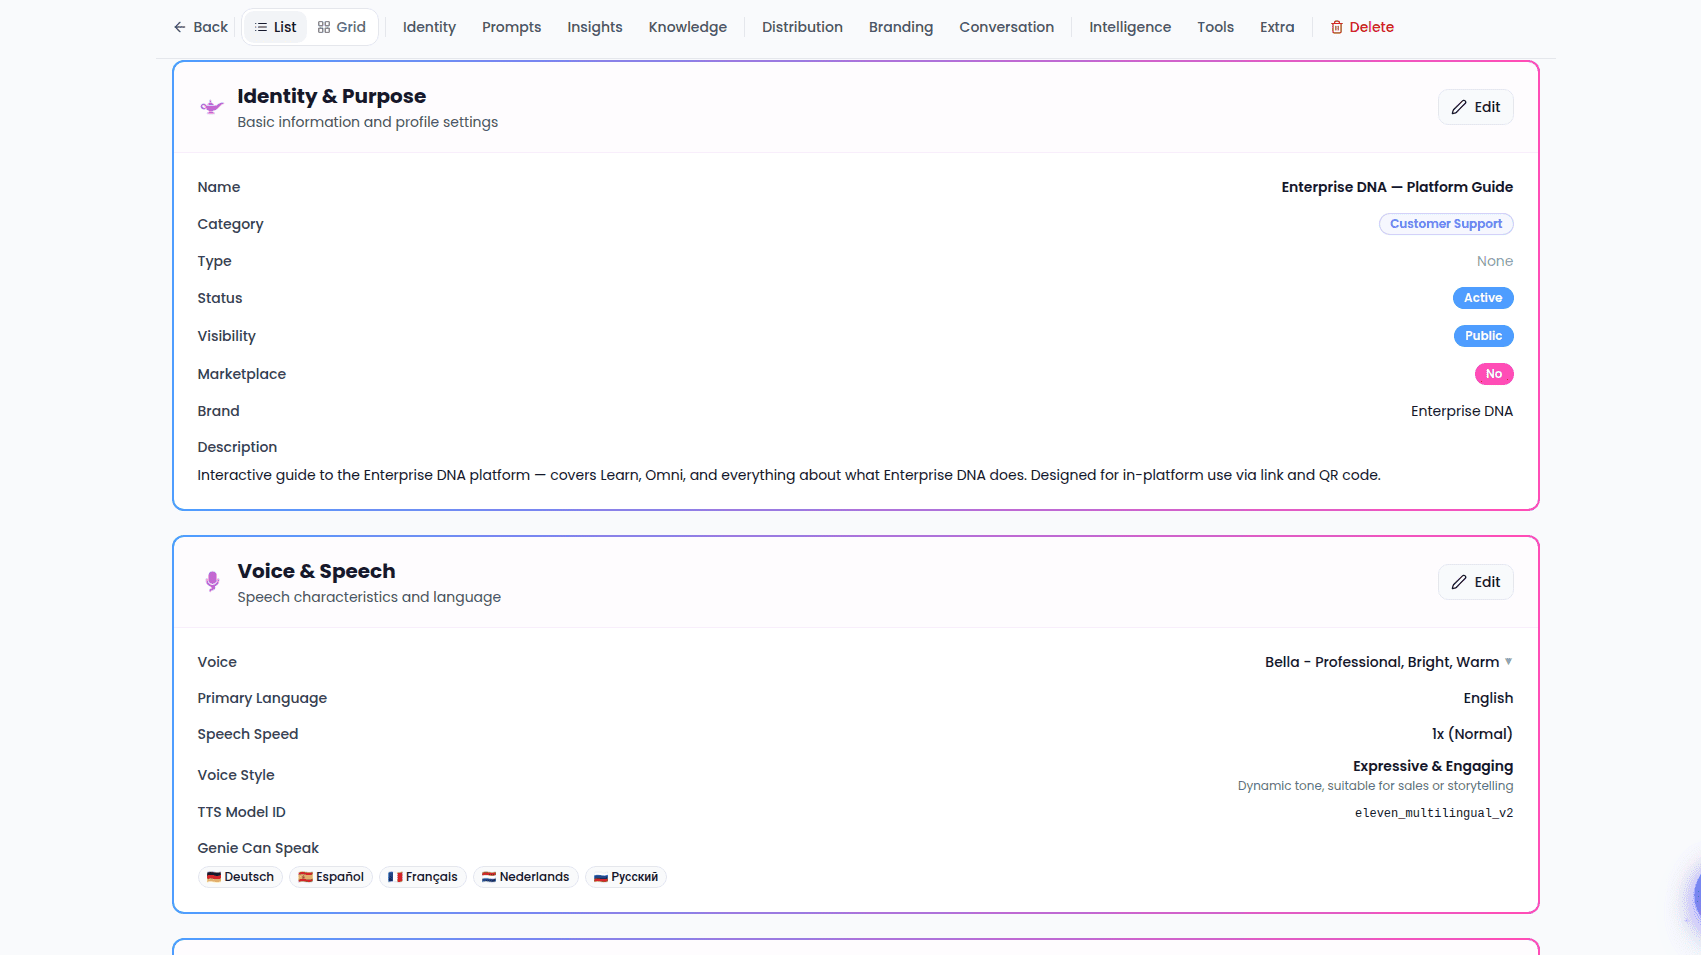Open the Tools tab

click(1215, 27)
